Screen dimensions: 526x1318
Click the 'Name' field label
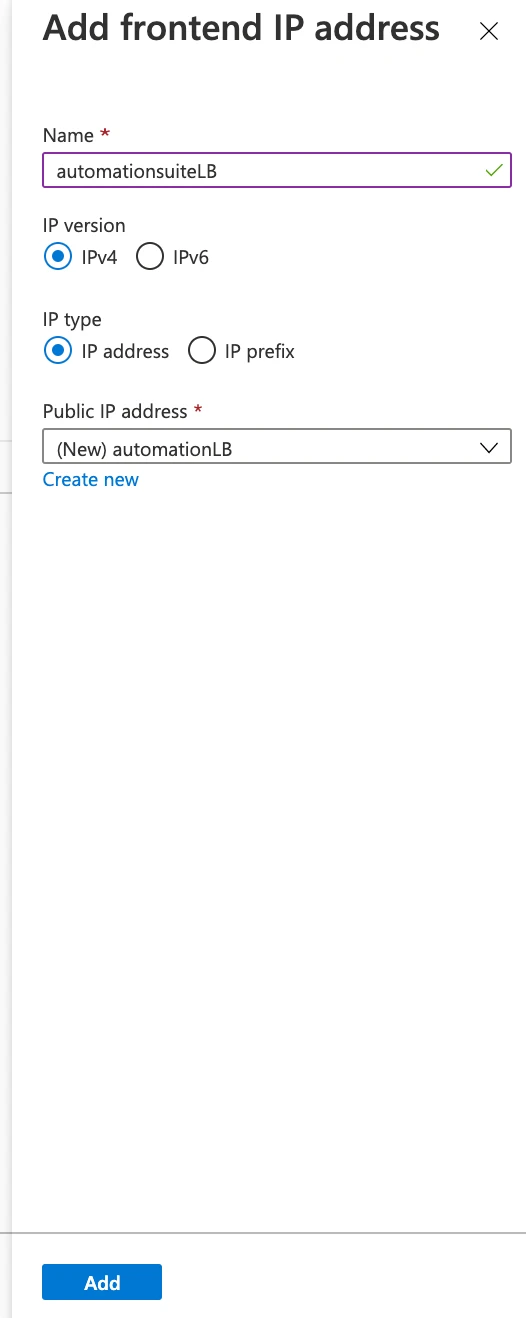pyautogui.click(x=68, y=135)
